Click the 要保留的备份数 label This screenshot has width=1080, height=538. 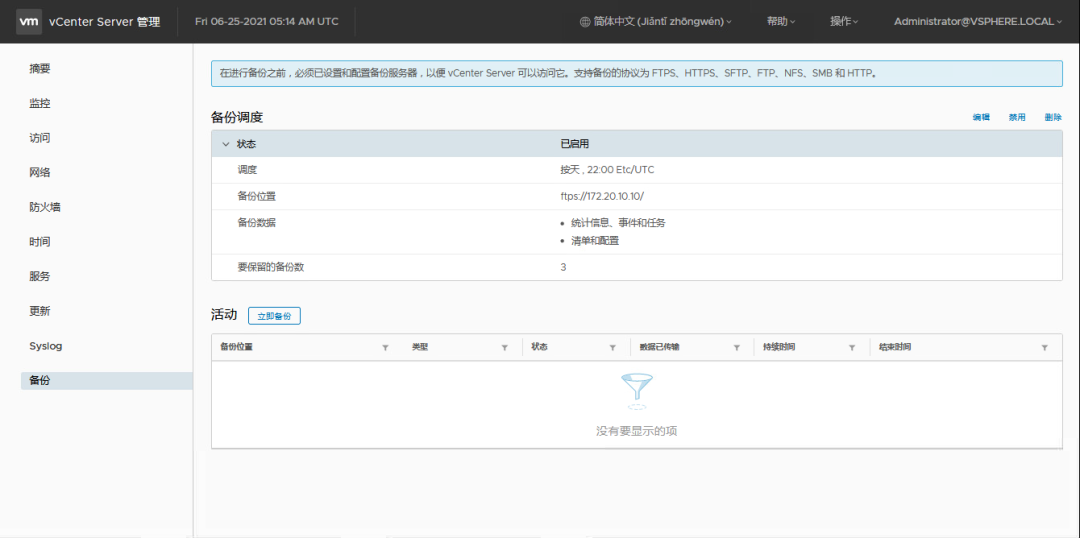coord(271,267)
